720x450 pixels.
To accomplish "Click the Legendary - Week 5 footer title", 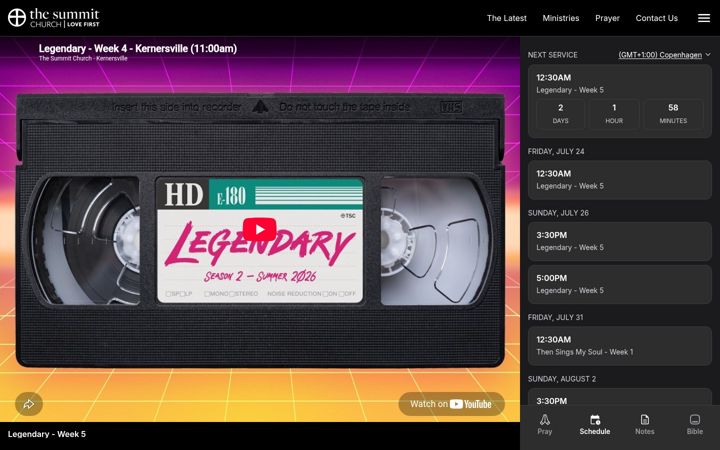I will coord(47,434).
